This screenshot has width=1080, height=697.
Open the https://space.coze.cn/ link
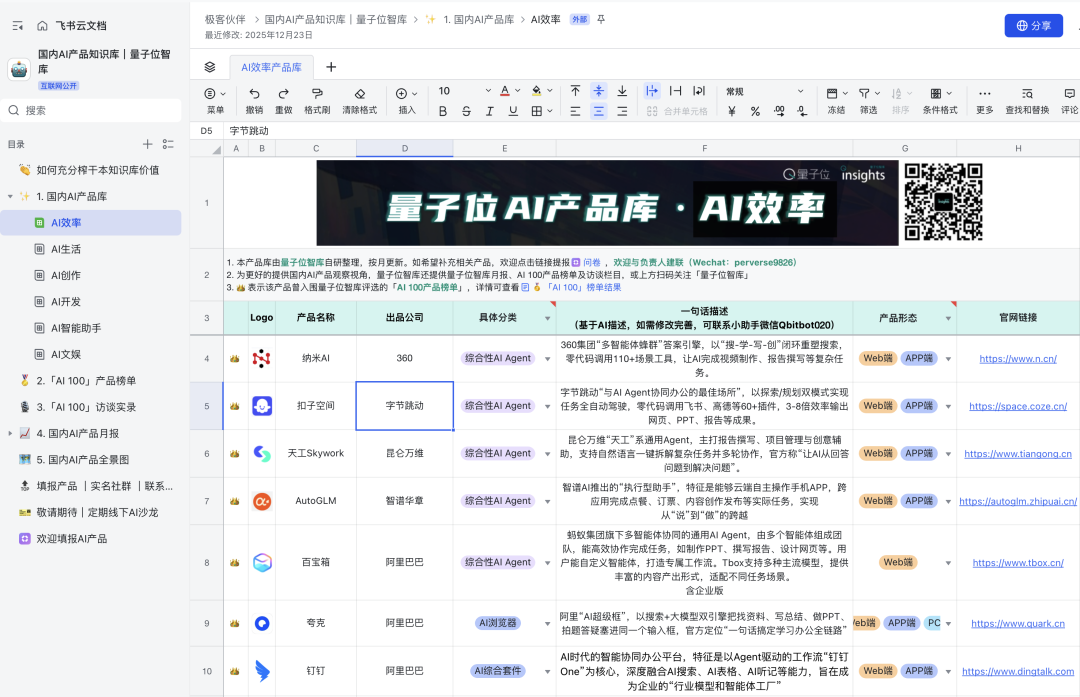[x=1017, y=406]
